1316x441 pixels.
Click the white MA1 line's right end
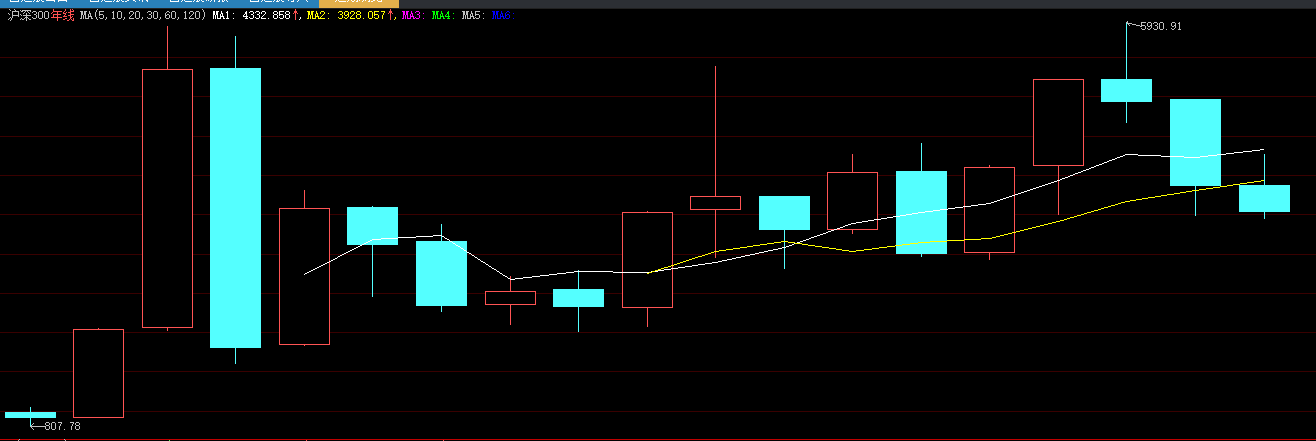[1264, 149]
